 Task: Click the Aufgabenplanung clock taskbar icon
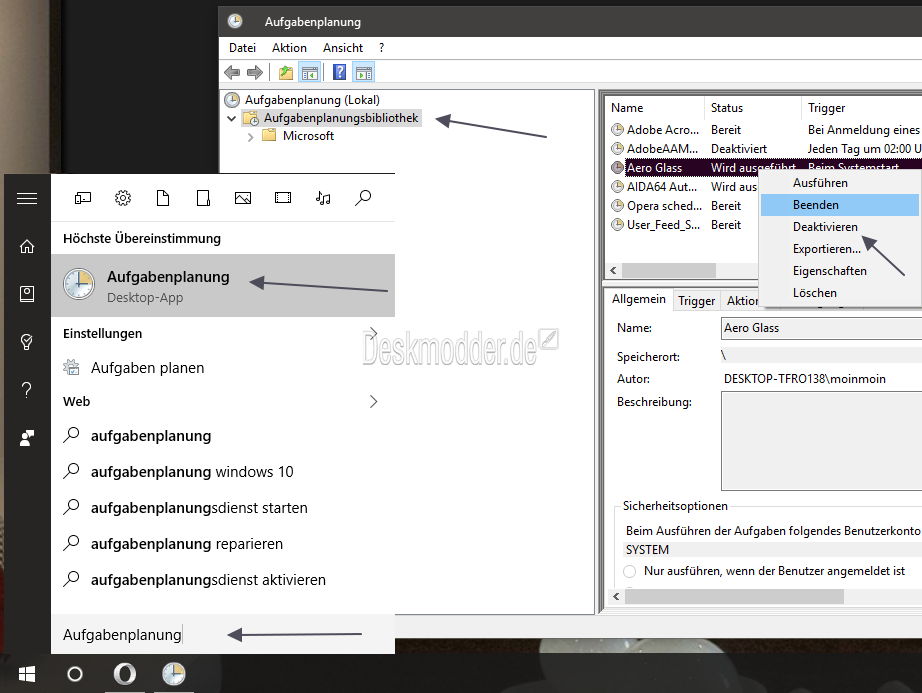click(x=173, y=674)
